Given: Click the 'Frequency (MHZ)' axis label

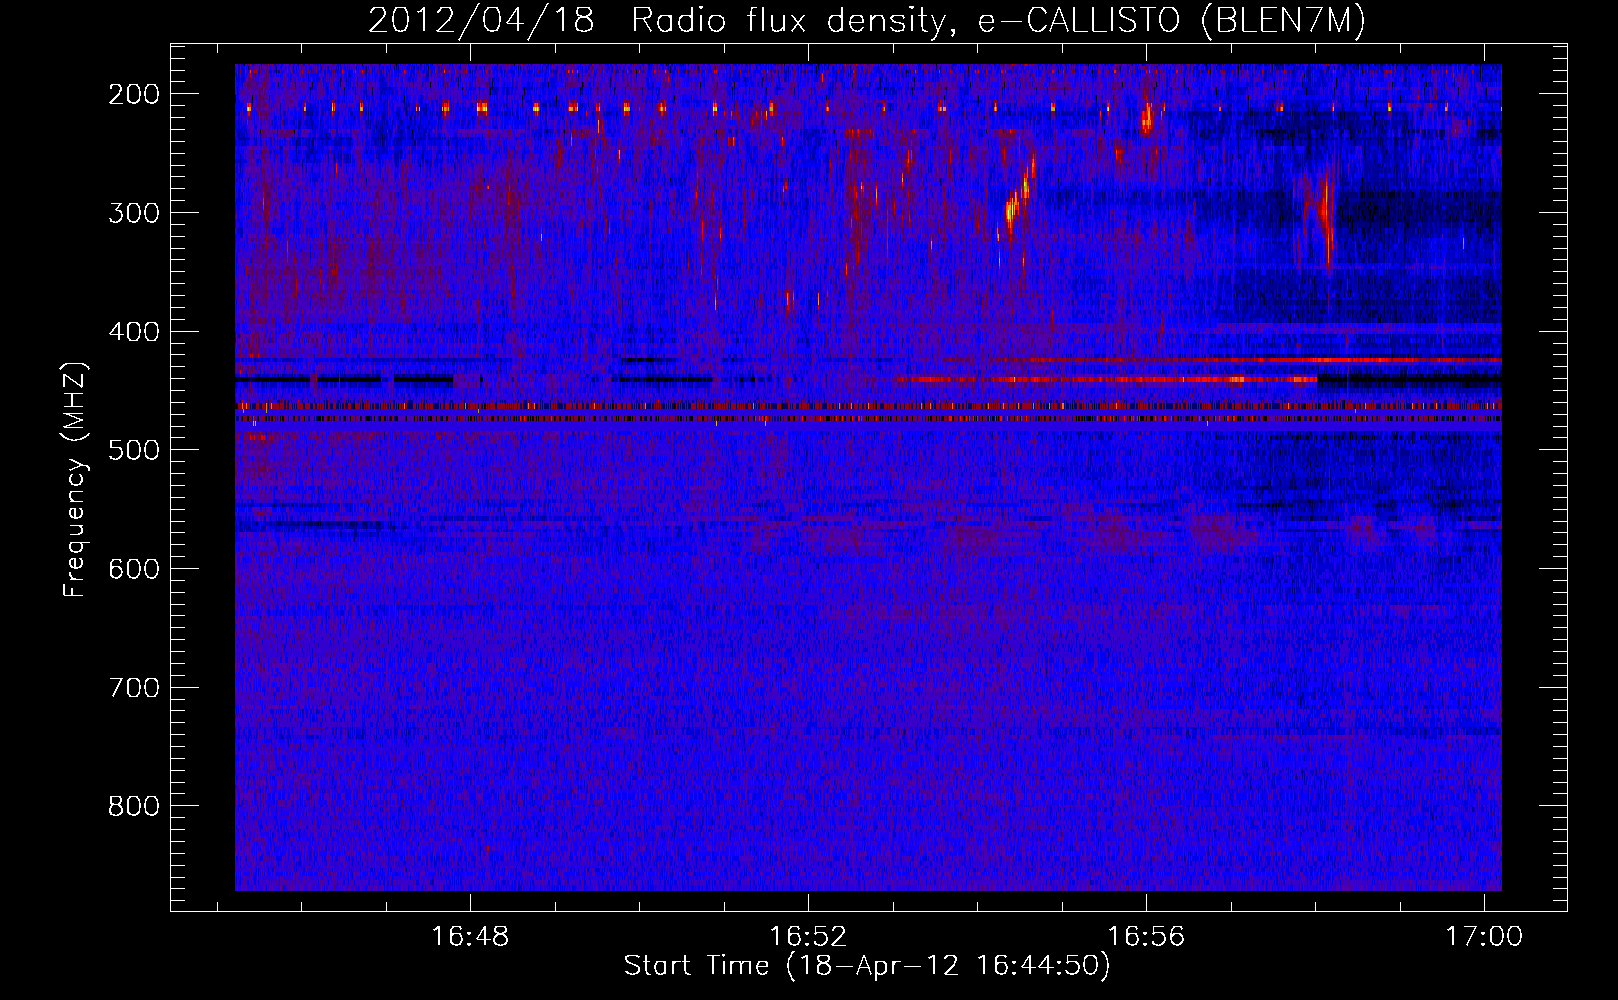Looking at the screenshot, I should [x=74, y=478].
